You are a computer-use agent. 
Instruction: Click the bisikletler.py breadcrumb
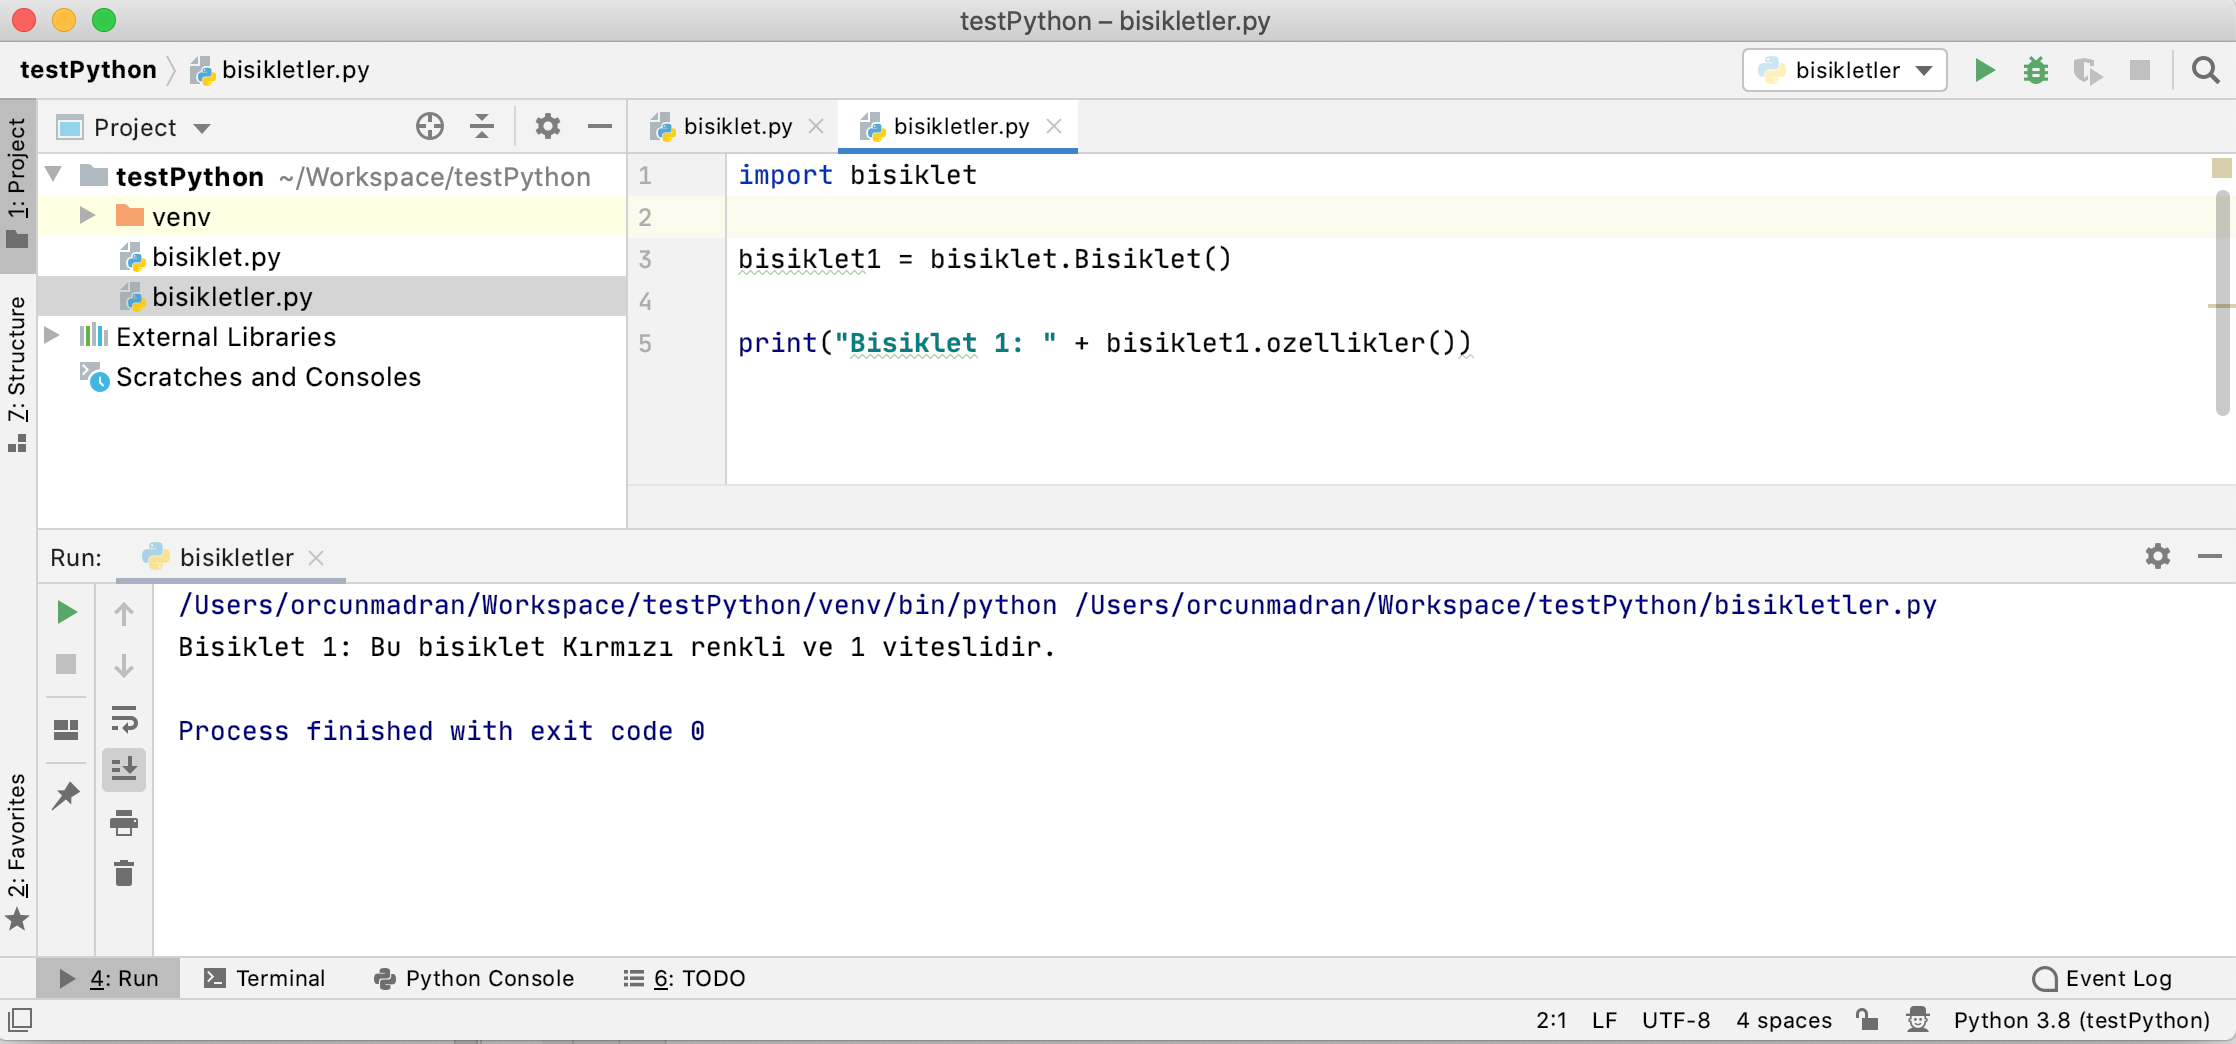[x=281, y=70]
